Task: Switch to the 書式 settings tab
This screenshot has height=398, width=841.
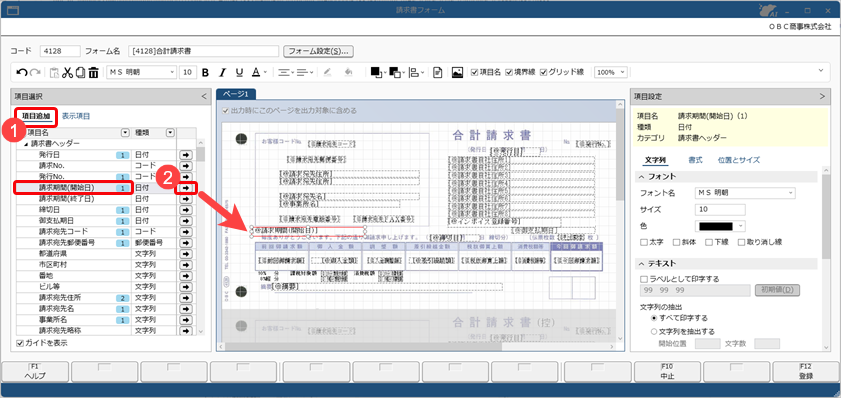Action: tap(695, 160)
